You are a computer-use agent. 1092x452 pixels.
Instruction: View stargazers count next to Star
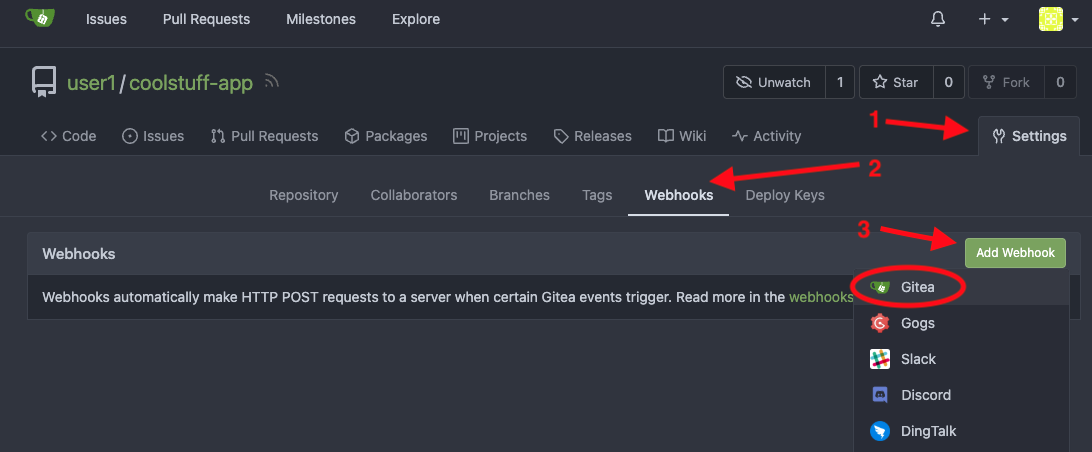click(949, 82)
